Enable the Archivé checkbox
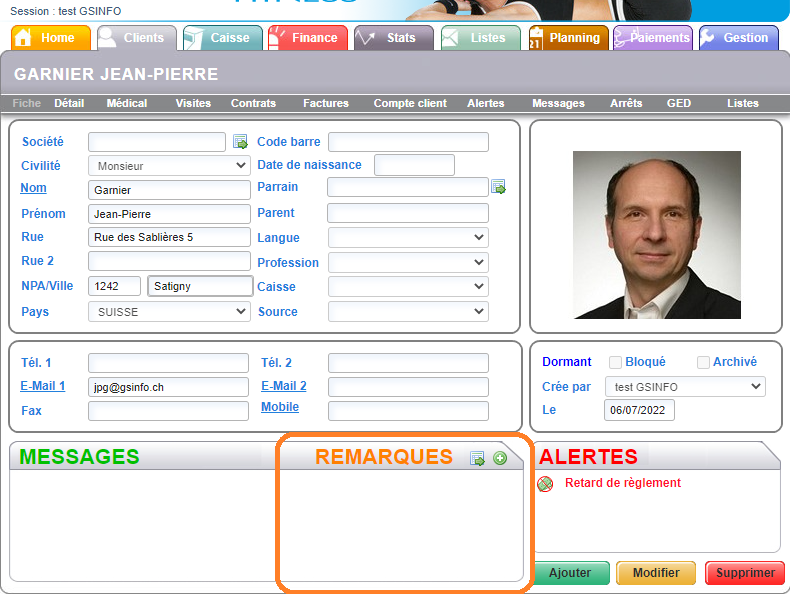Viewport: 790px width, 594px height. pos(704,362)
